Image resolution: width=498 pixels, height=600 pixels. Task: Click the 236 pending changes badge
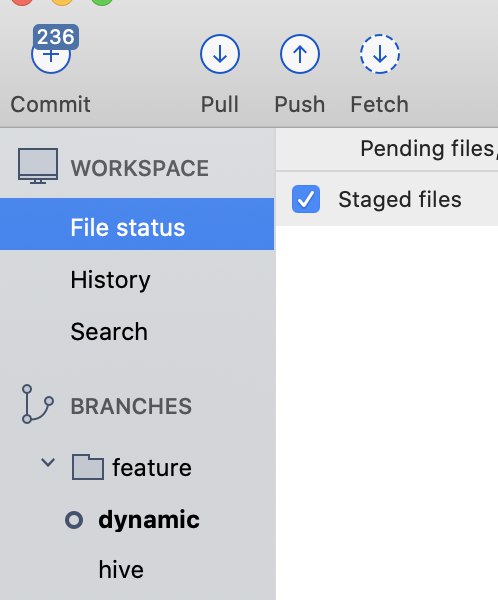click(56, 37)
